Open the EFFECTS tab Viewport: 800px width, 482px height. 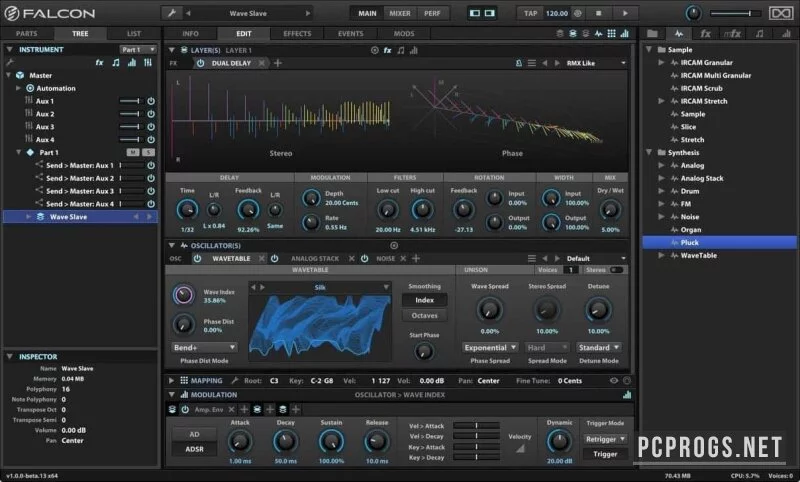(x=297, y=34)
